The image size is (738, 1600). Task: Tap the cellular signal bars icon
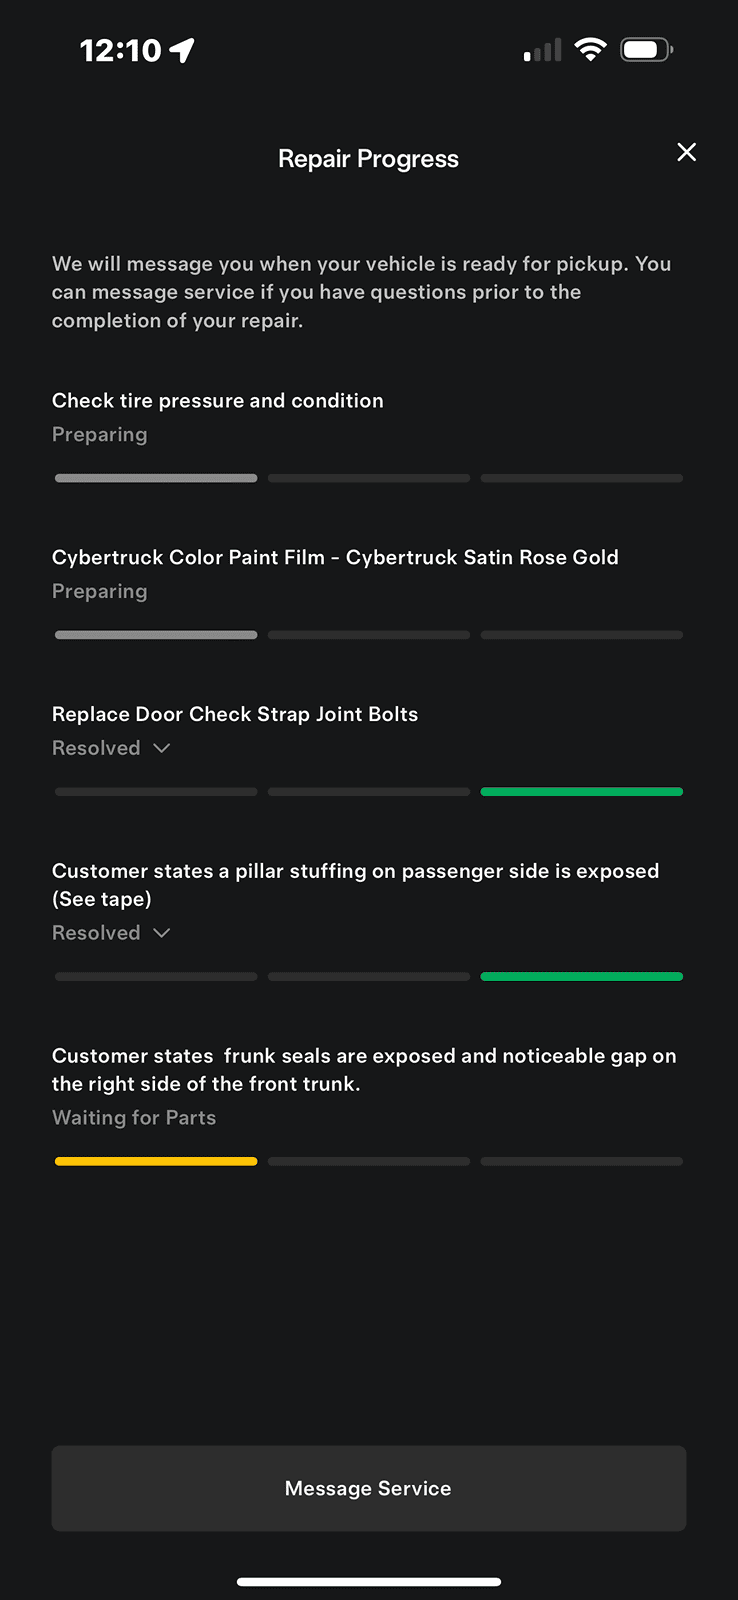542,50
